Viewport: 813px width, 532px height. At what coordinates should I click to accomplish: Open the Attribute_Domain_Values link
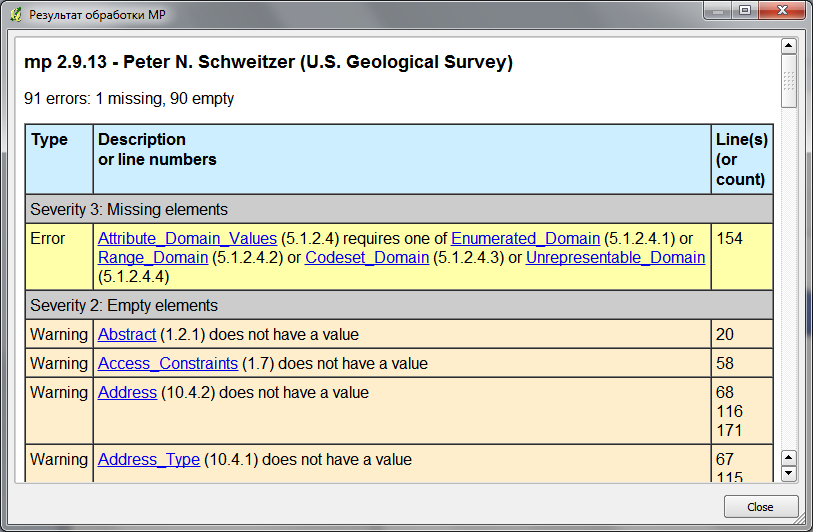tap(187, 239)
